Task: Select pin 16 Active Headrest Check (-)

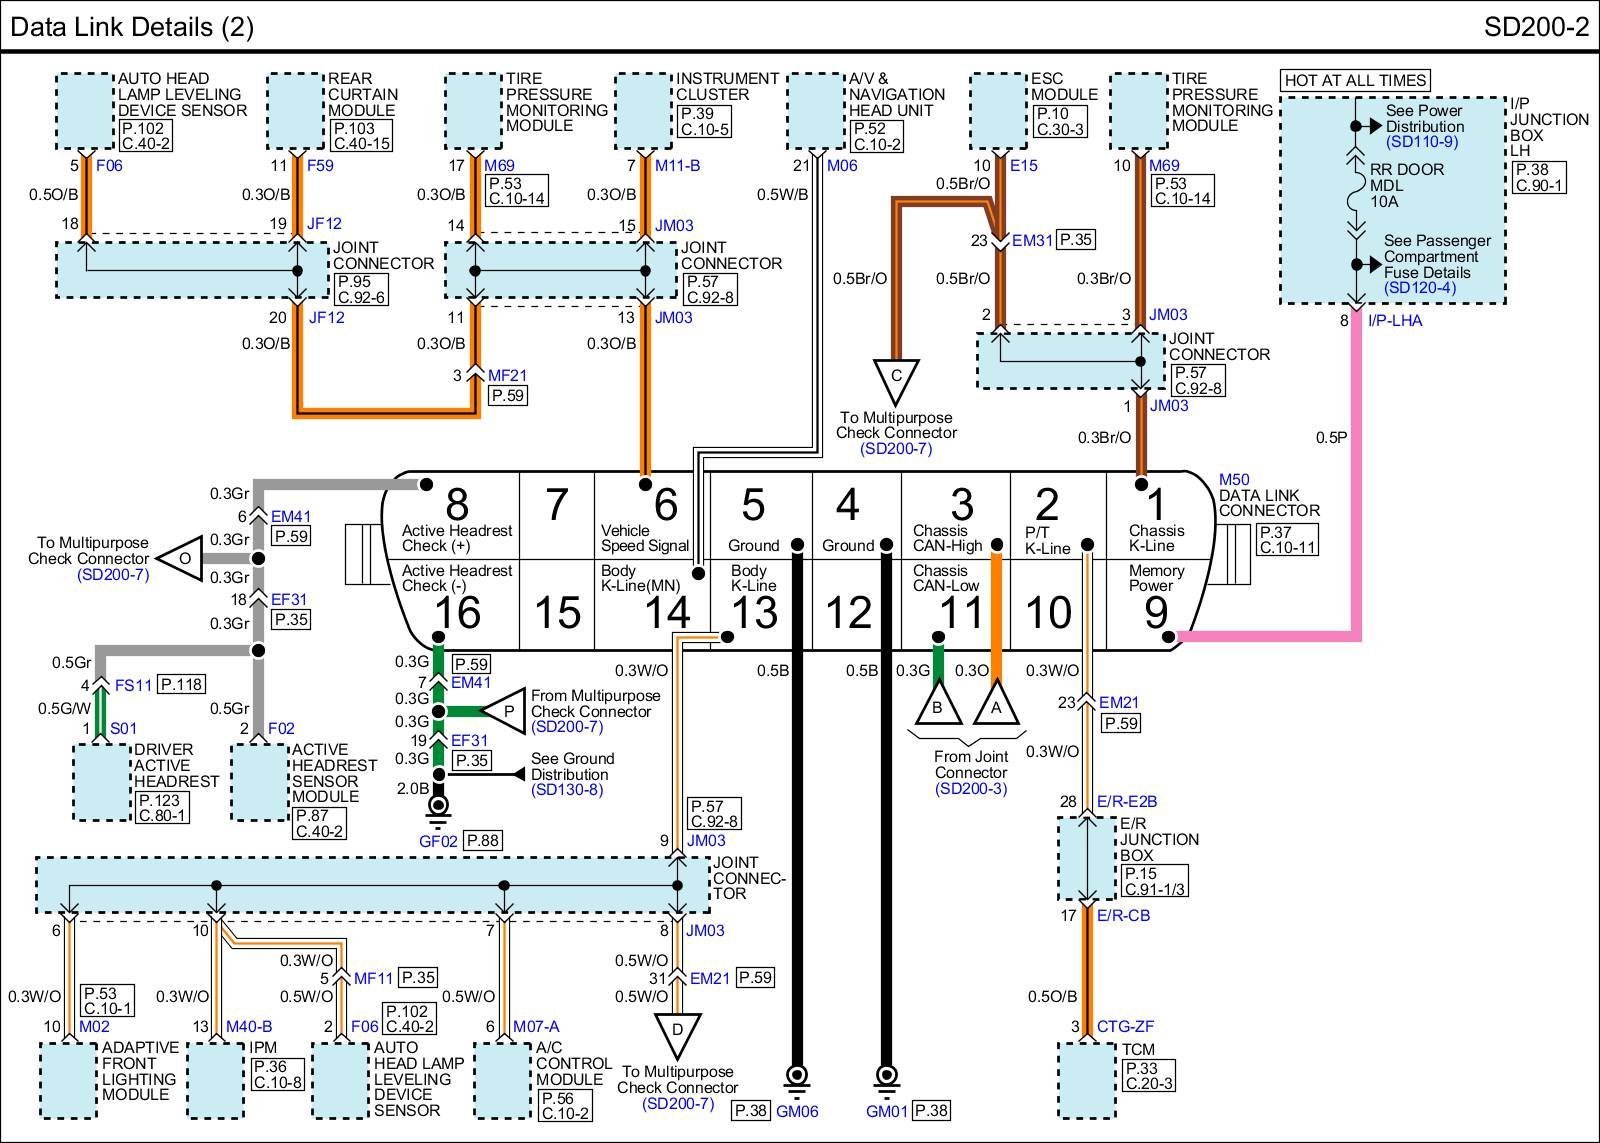Action: point(458,612)
